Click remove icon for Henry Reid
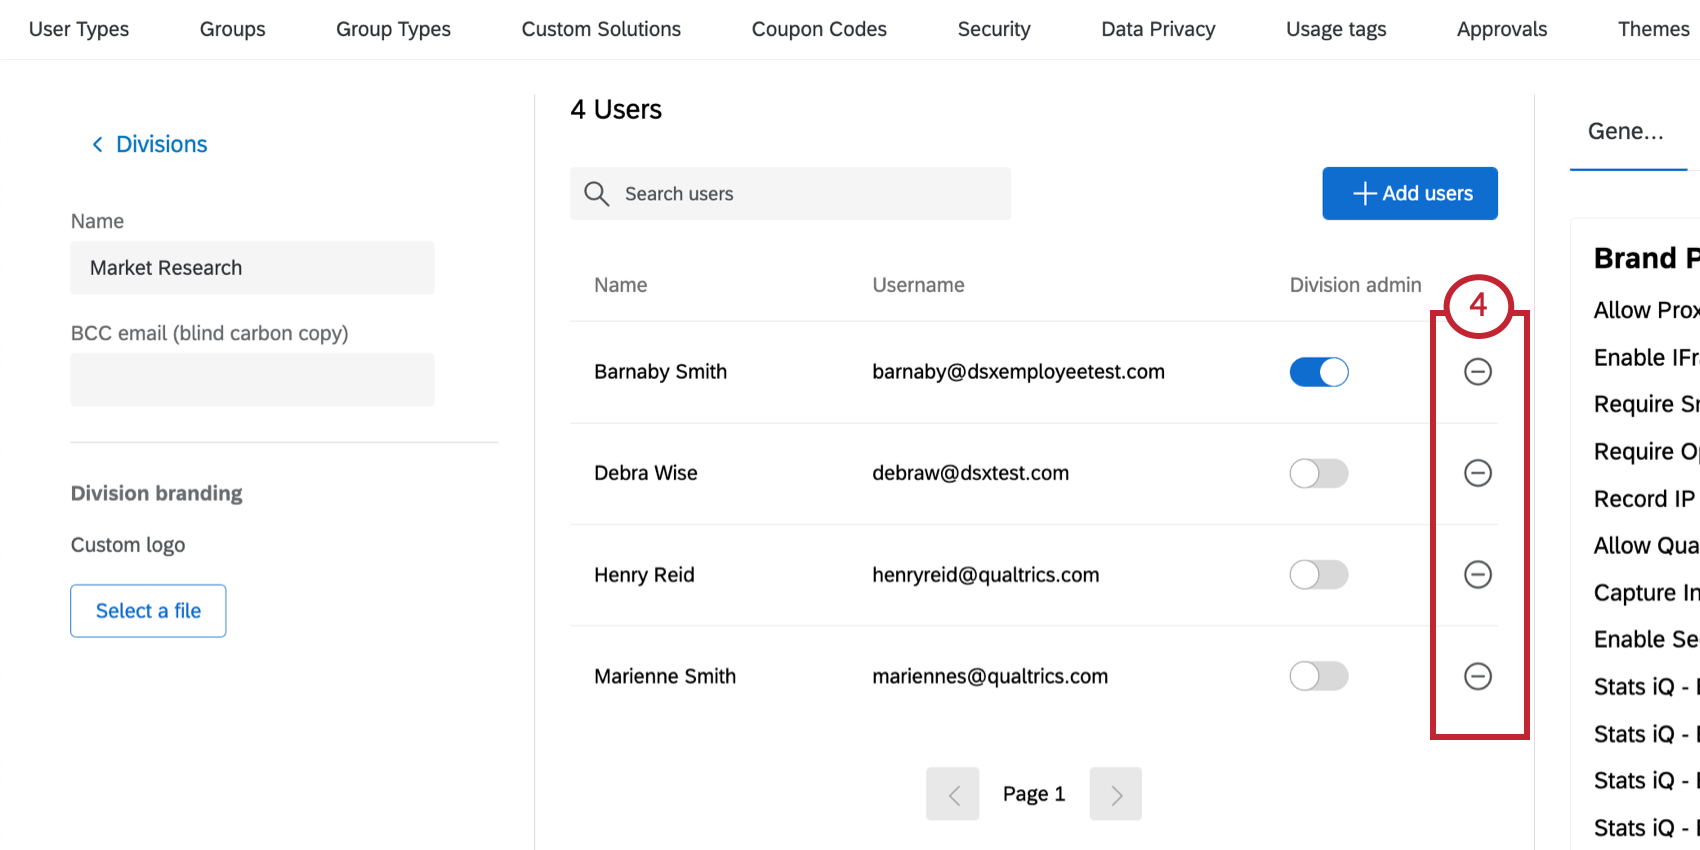Viewport: 1700px width, 850px height. coord(1477,574)
